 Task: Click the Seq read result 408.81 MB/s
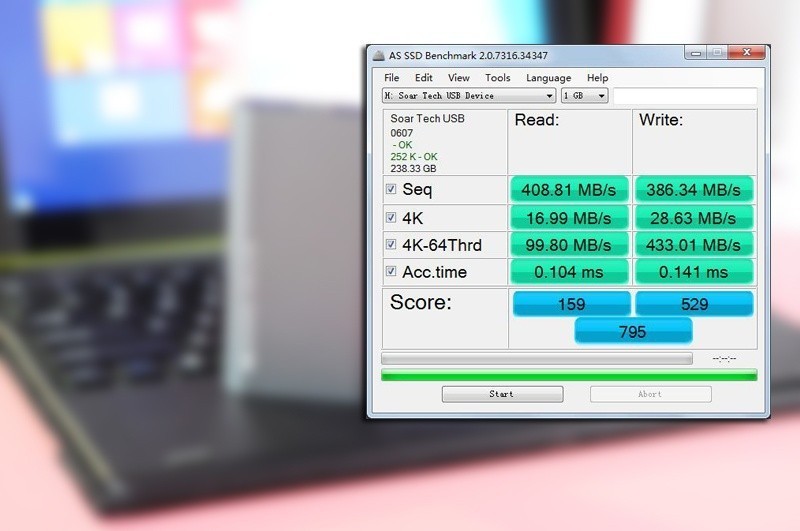click(x=569, y=190)
